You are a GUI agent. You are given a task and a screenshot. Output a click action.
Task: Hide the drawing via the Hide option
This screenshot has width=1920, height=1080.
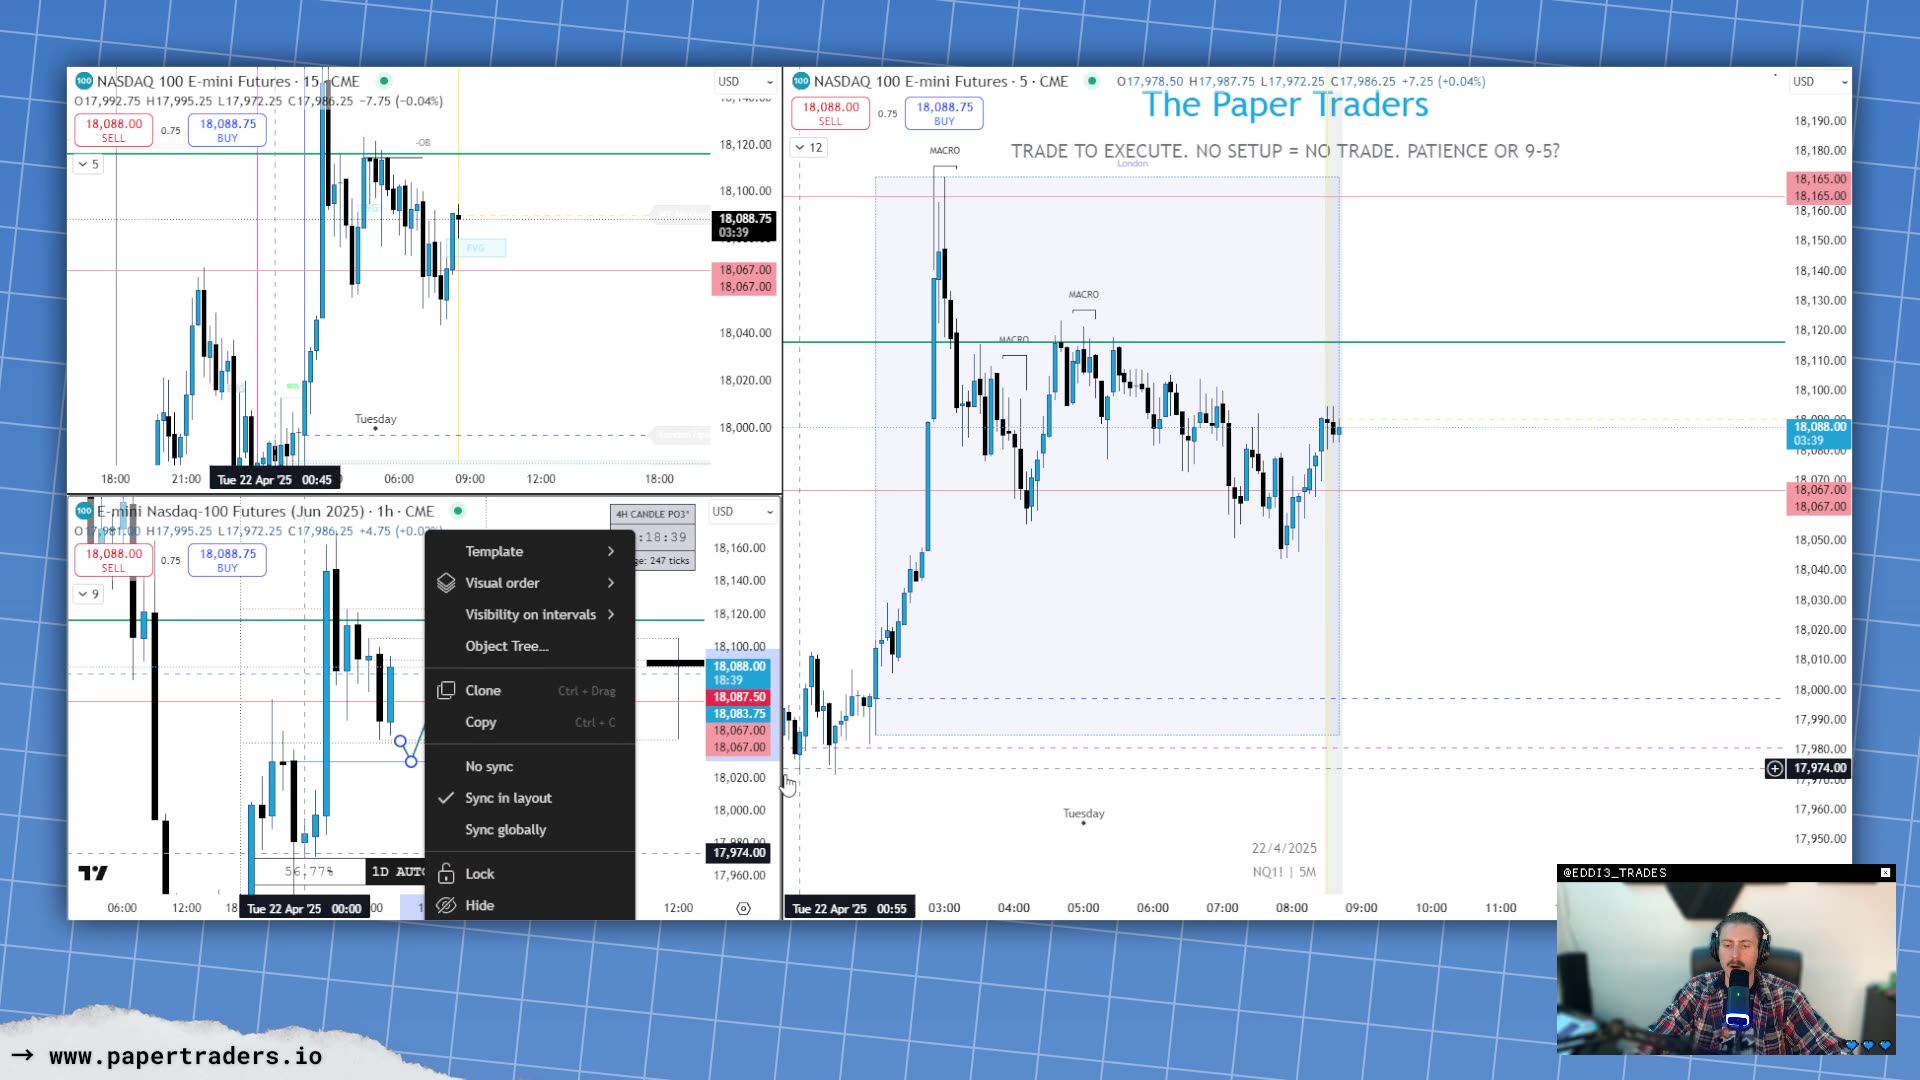[x=530, y=905]
